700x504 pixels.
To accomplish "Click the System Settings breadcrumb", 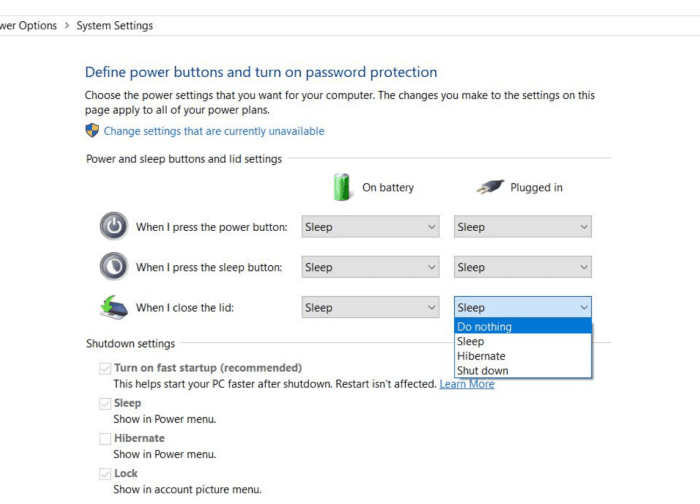I will point(115,25).
